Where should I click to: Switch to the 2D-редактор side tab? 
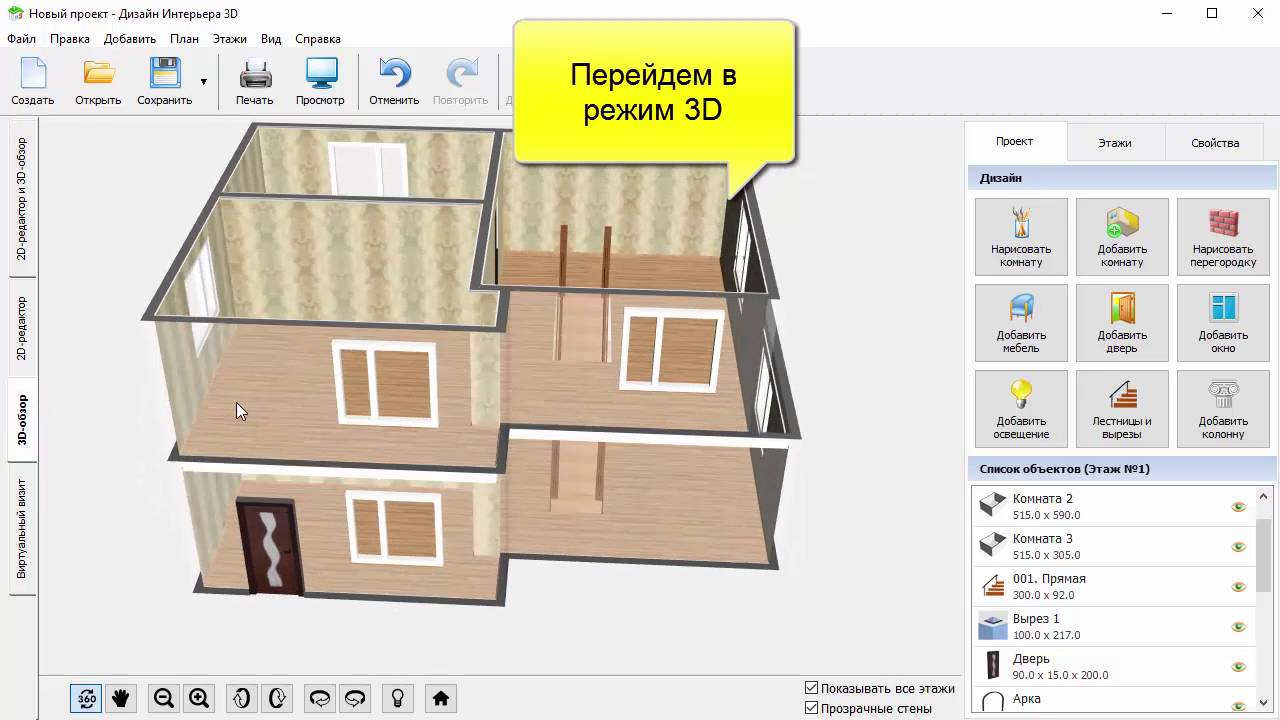pos(21,328)
